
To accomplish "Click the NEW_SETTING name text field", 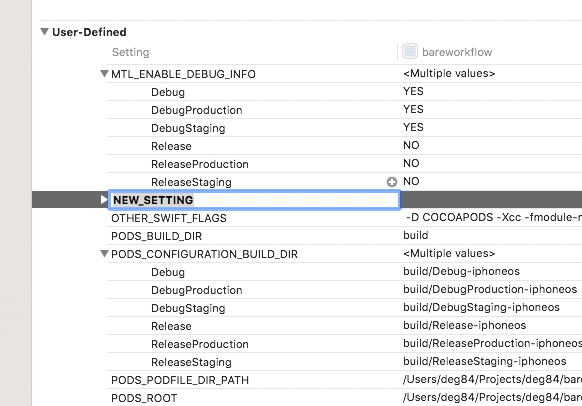I will [x=254, y=200].
